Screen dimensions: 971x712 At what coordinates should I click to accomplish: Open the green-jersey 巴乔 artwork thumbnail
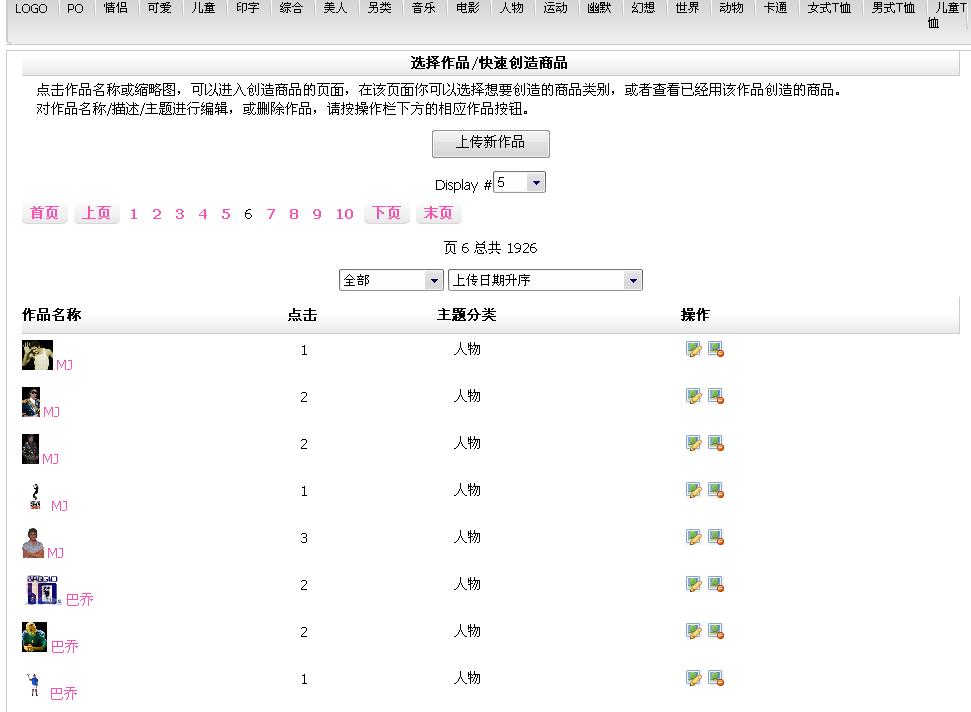[34, 637]
